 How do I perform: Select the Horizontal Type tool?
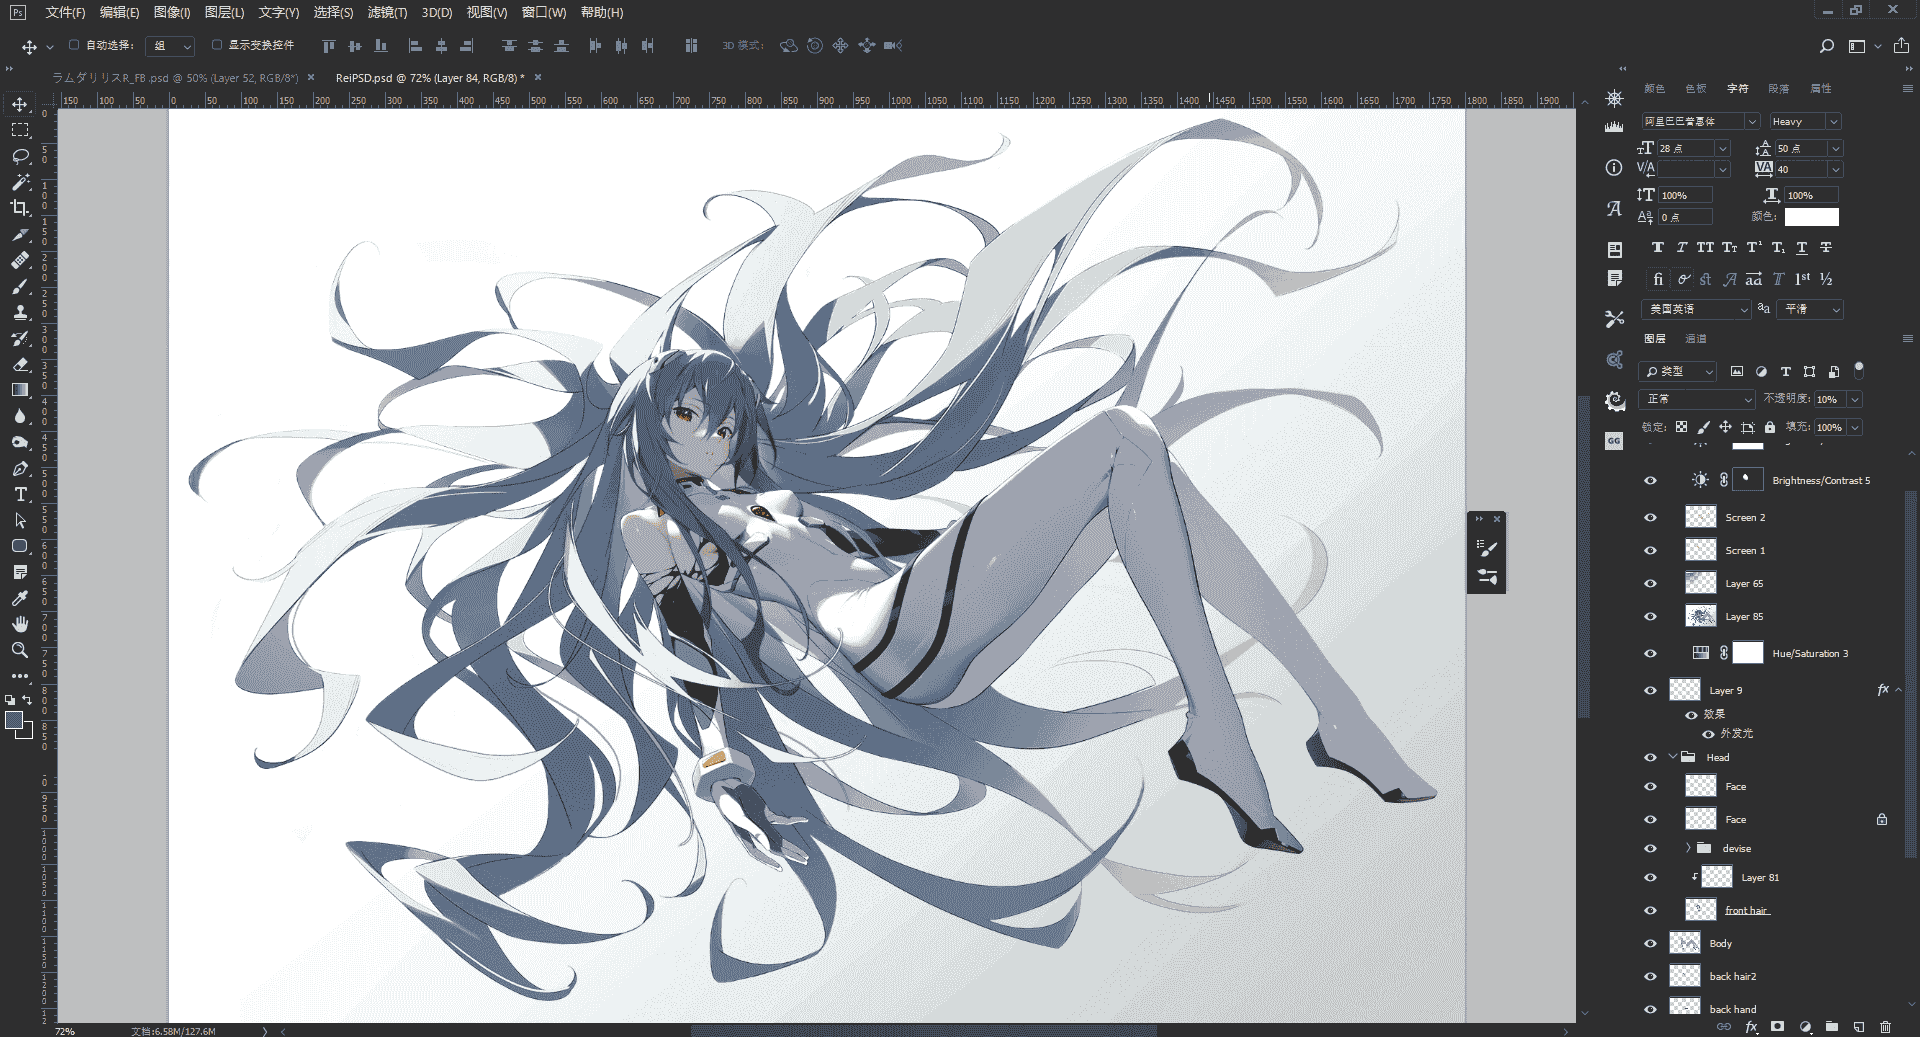pyautogui.click(x=20, y=494)
